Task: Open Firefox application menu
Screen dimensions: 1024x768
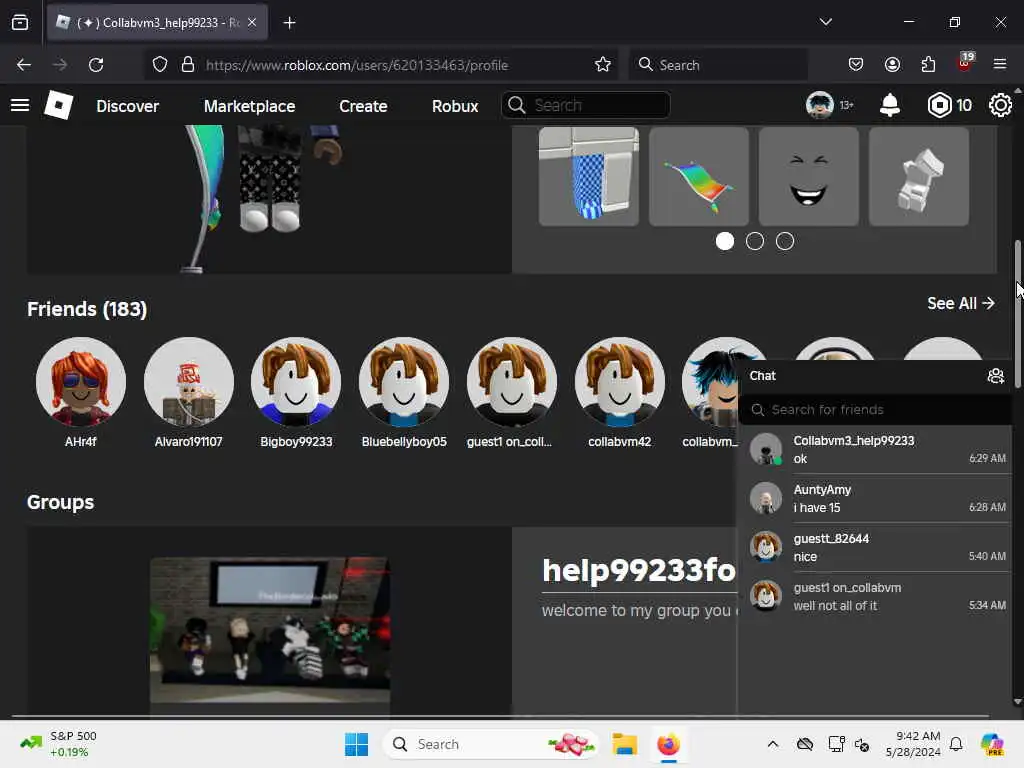Action: pos(1000,65)
